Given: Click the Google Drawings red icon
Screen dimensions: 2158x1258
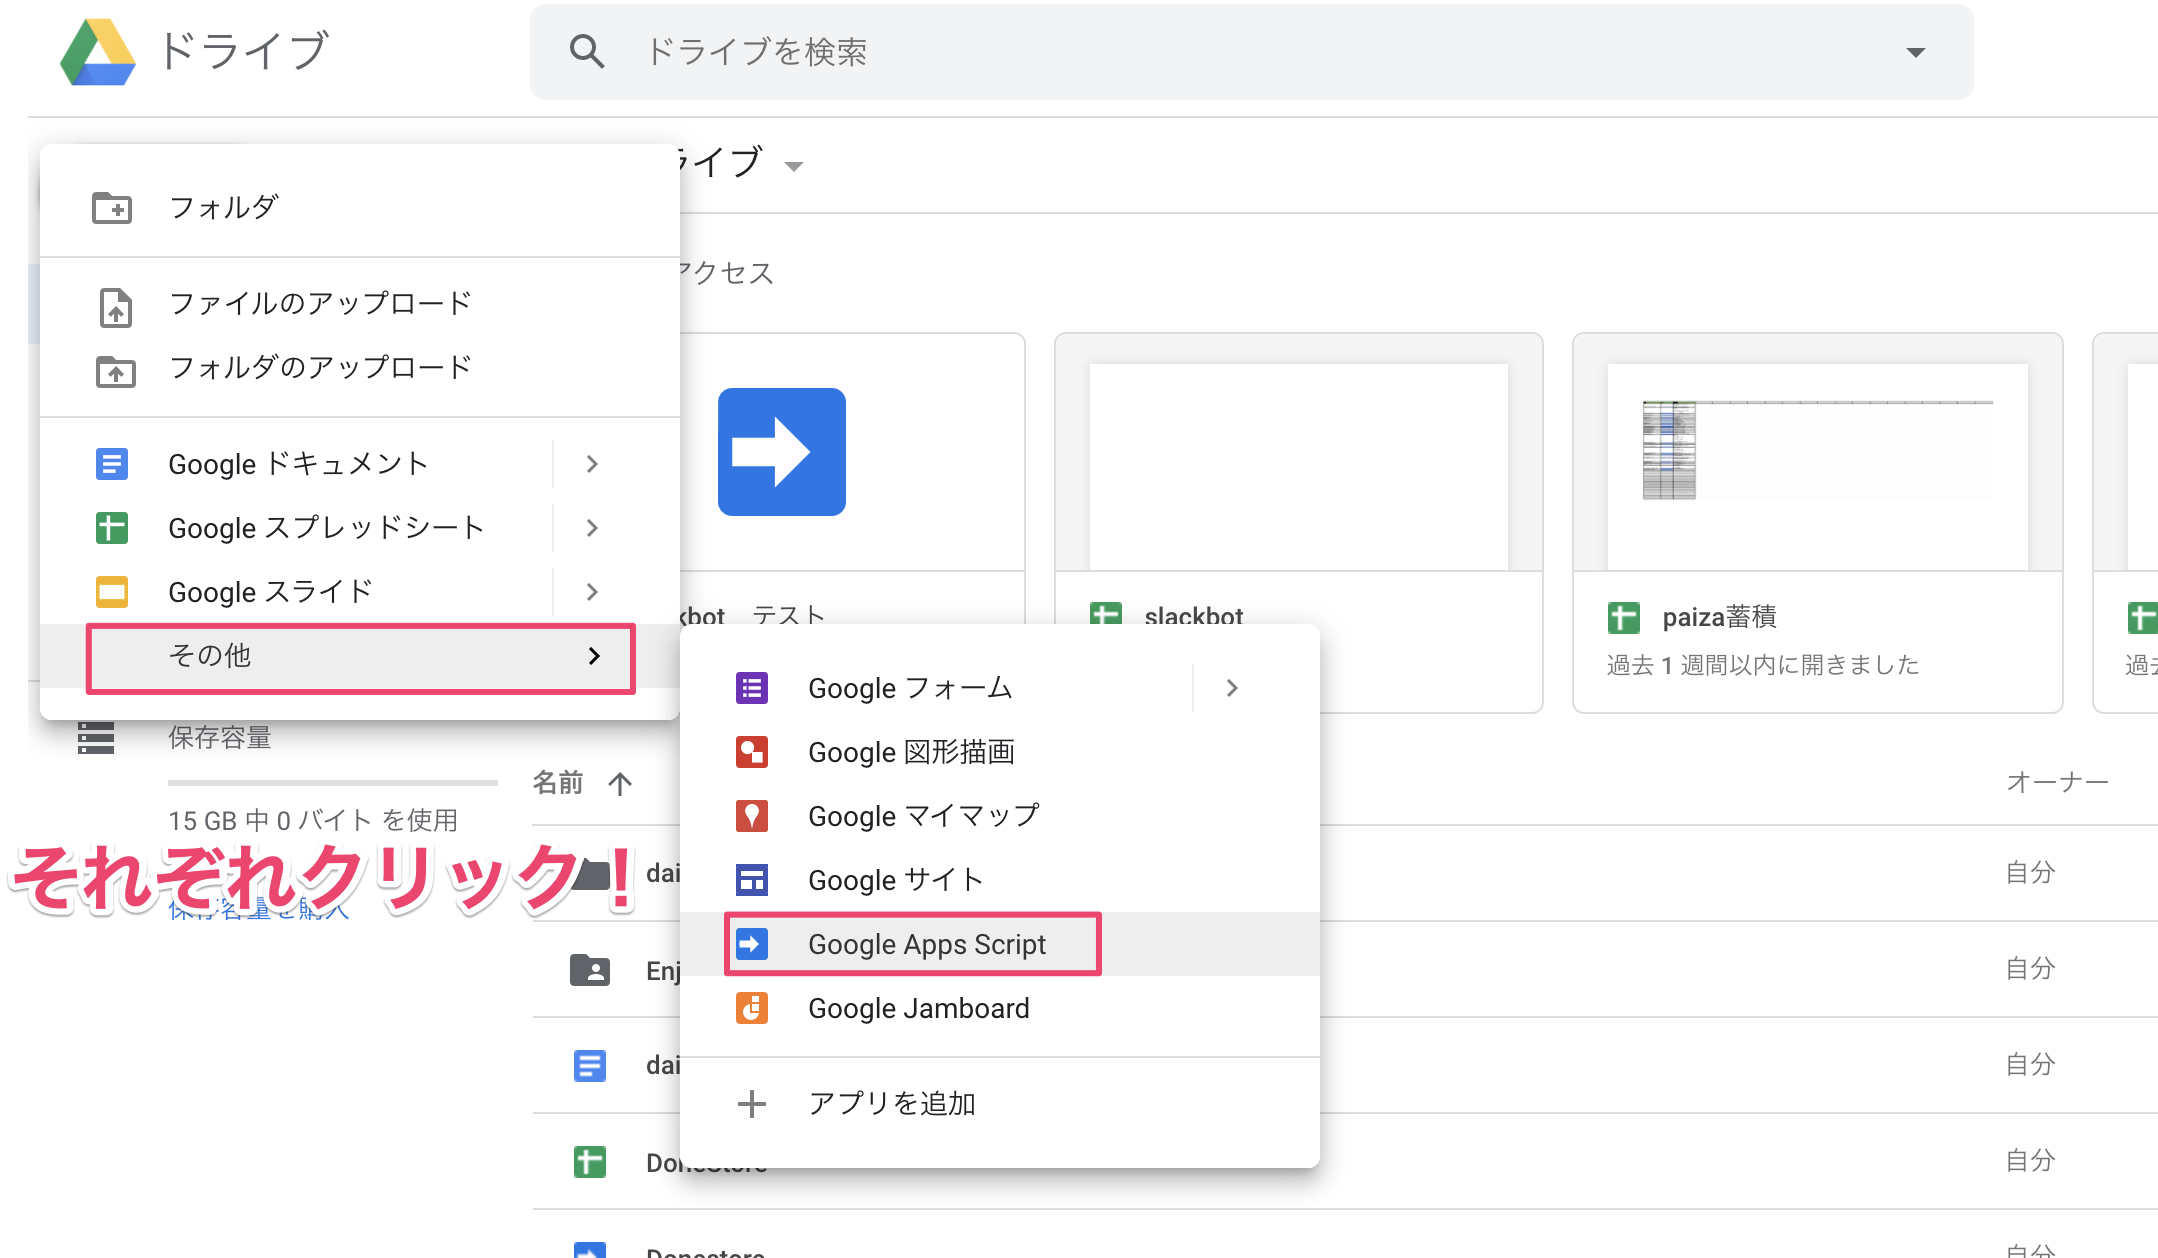Looking at the screenshot, I should (752, 752).
